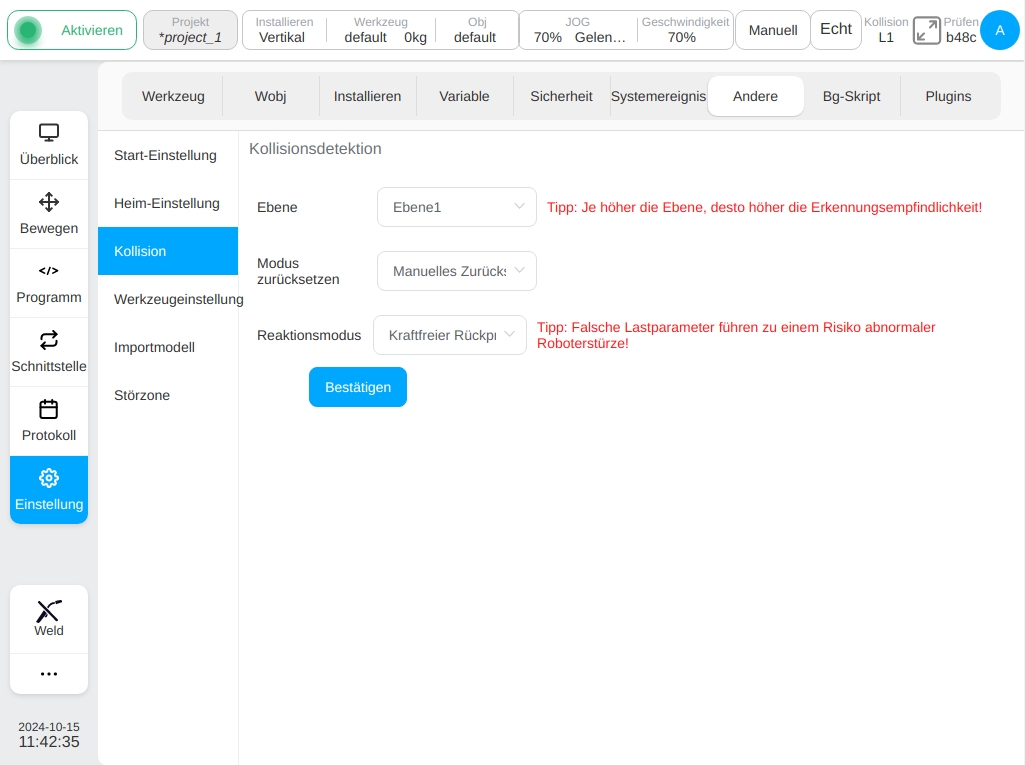Open the three-dots more menu
The height and width of the screenshot is (765, 1025).
[48, 673]
